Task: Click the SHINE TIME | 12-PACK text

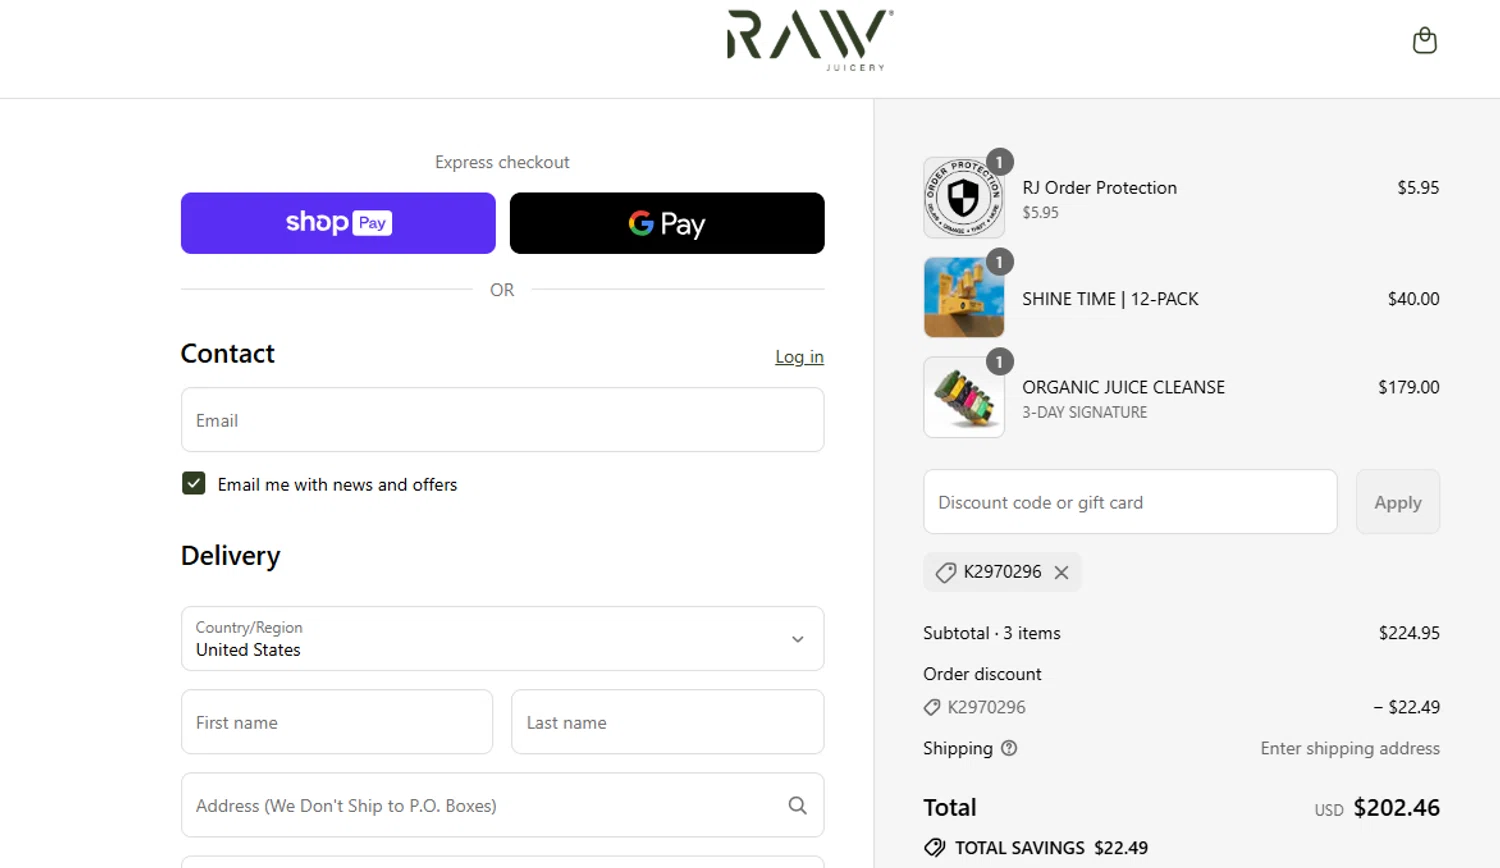Action: pos(1110,299)
